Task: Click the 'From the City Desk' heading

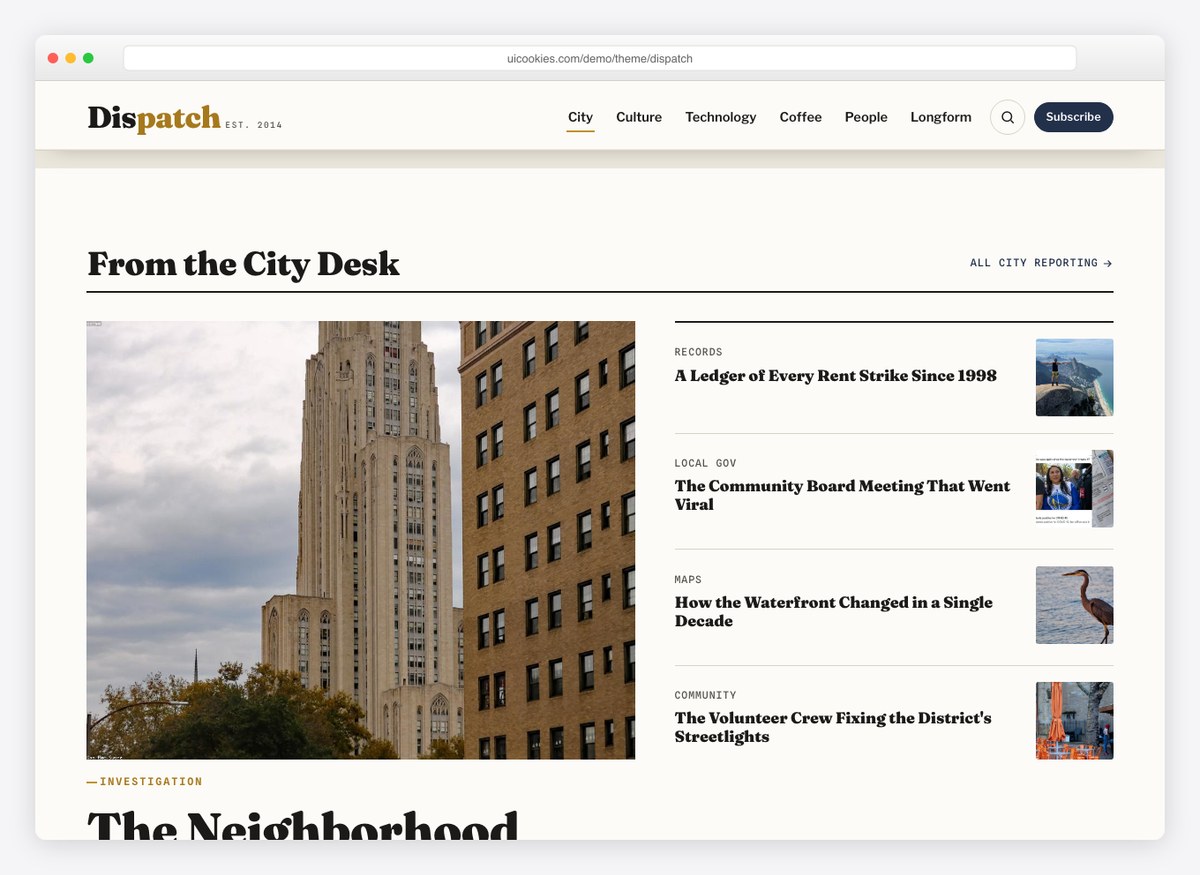Action: [243, 264]
